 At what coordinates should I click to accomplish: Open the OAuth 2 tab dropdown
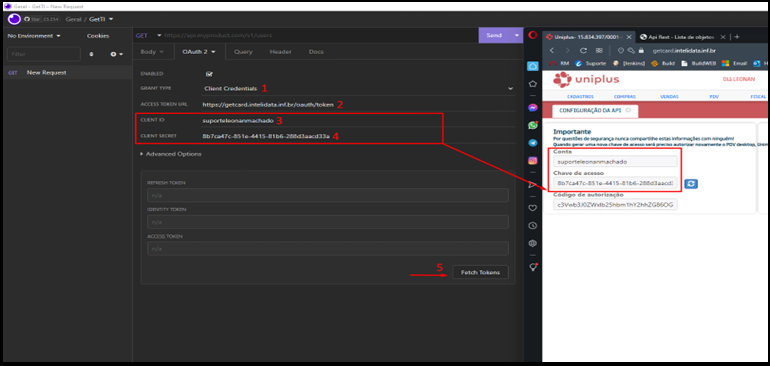tap(199, 52)
